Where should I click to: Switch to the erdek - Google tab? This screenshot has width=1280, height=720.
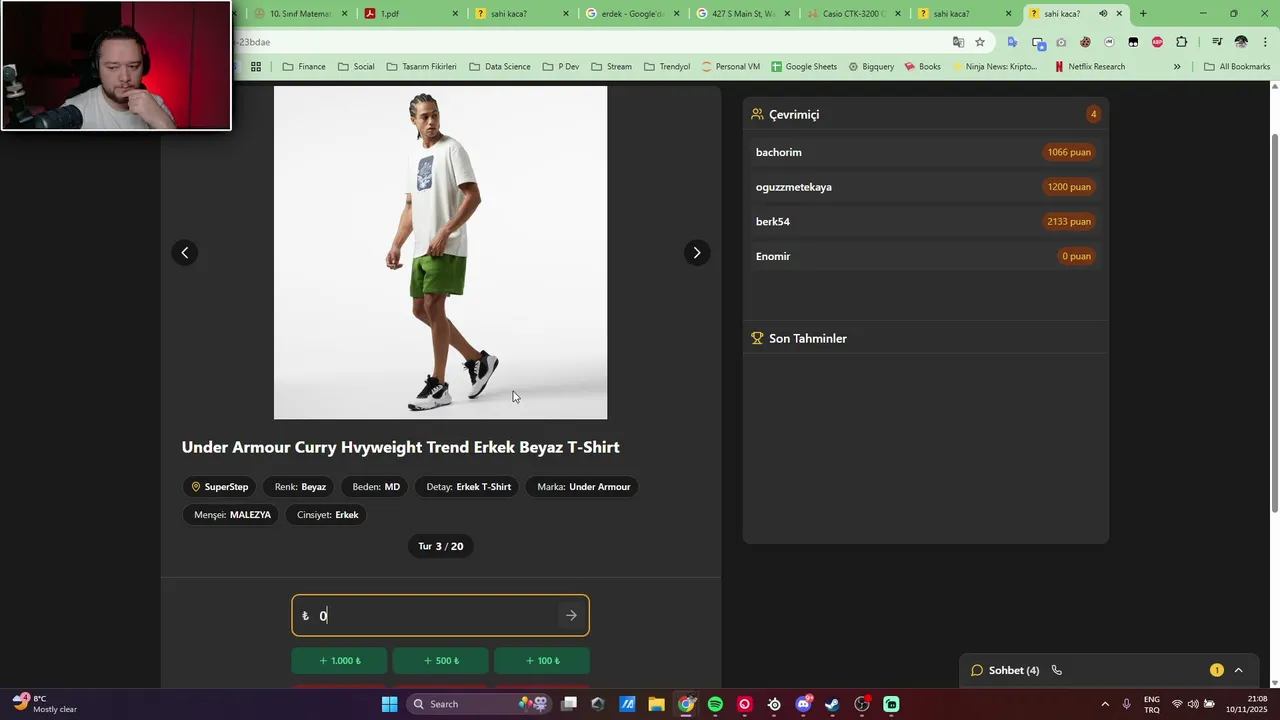coord(630,14)
